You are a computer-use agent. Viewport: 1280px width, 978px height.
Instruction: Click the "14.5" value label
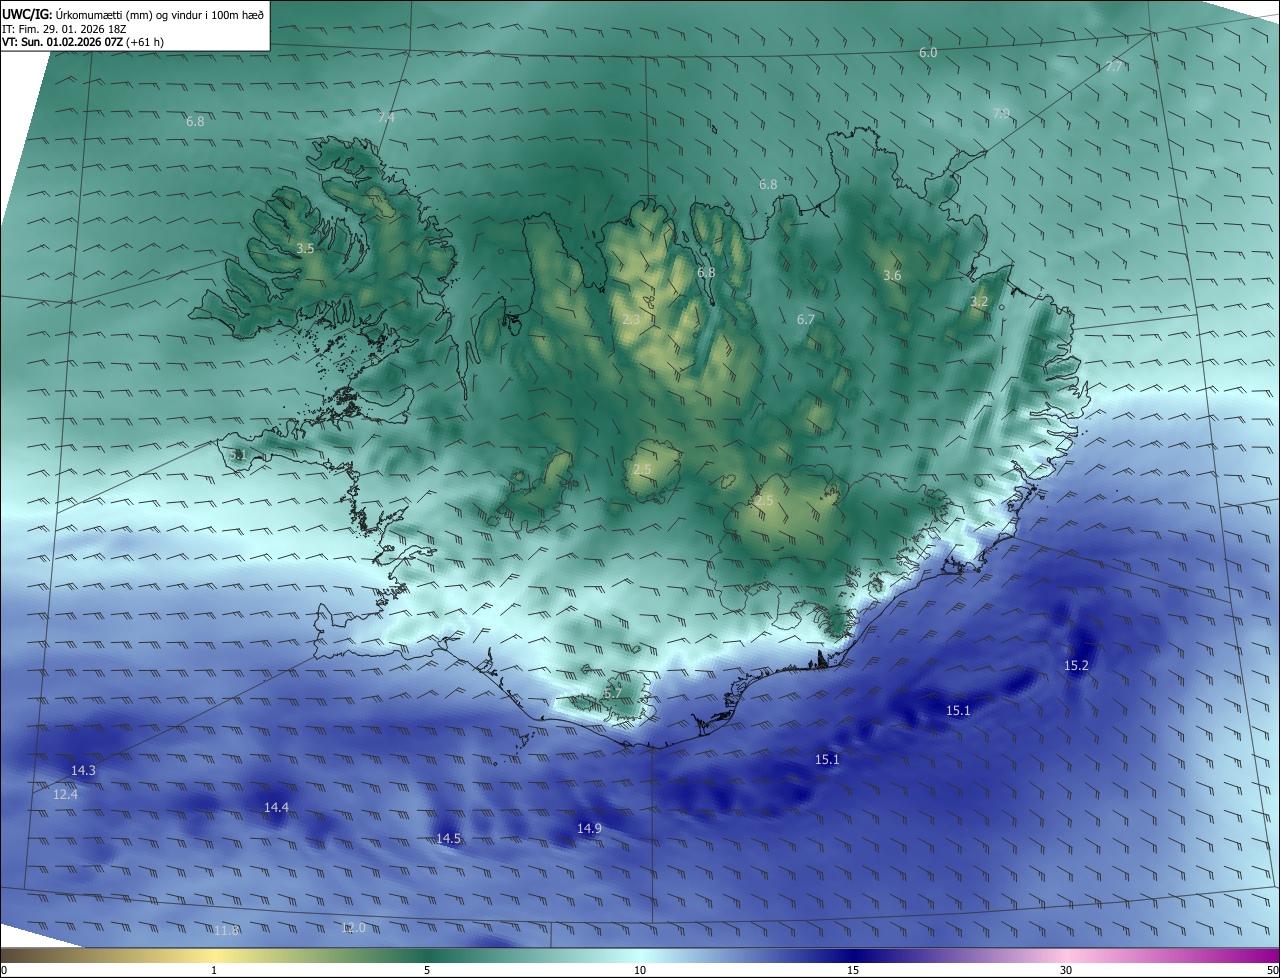pyautogui.click(x=448, y=838)
